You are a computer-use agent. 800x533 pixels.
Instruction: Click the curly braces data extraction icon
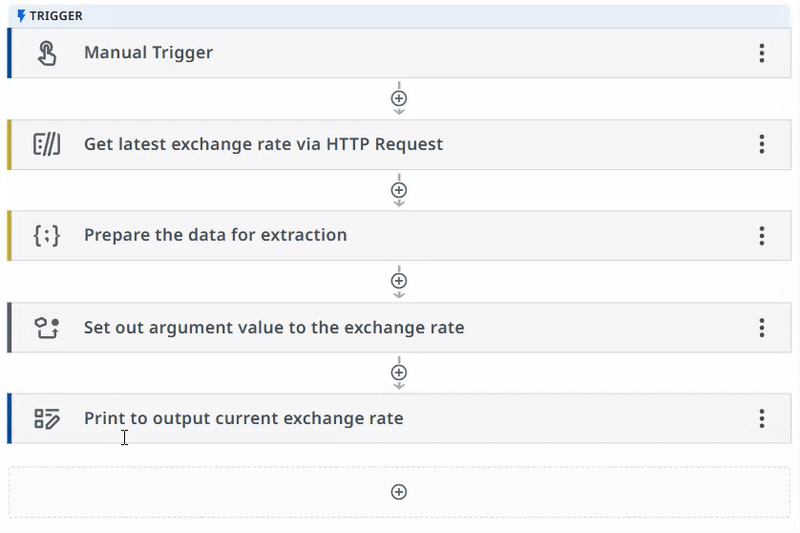47,236
